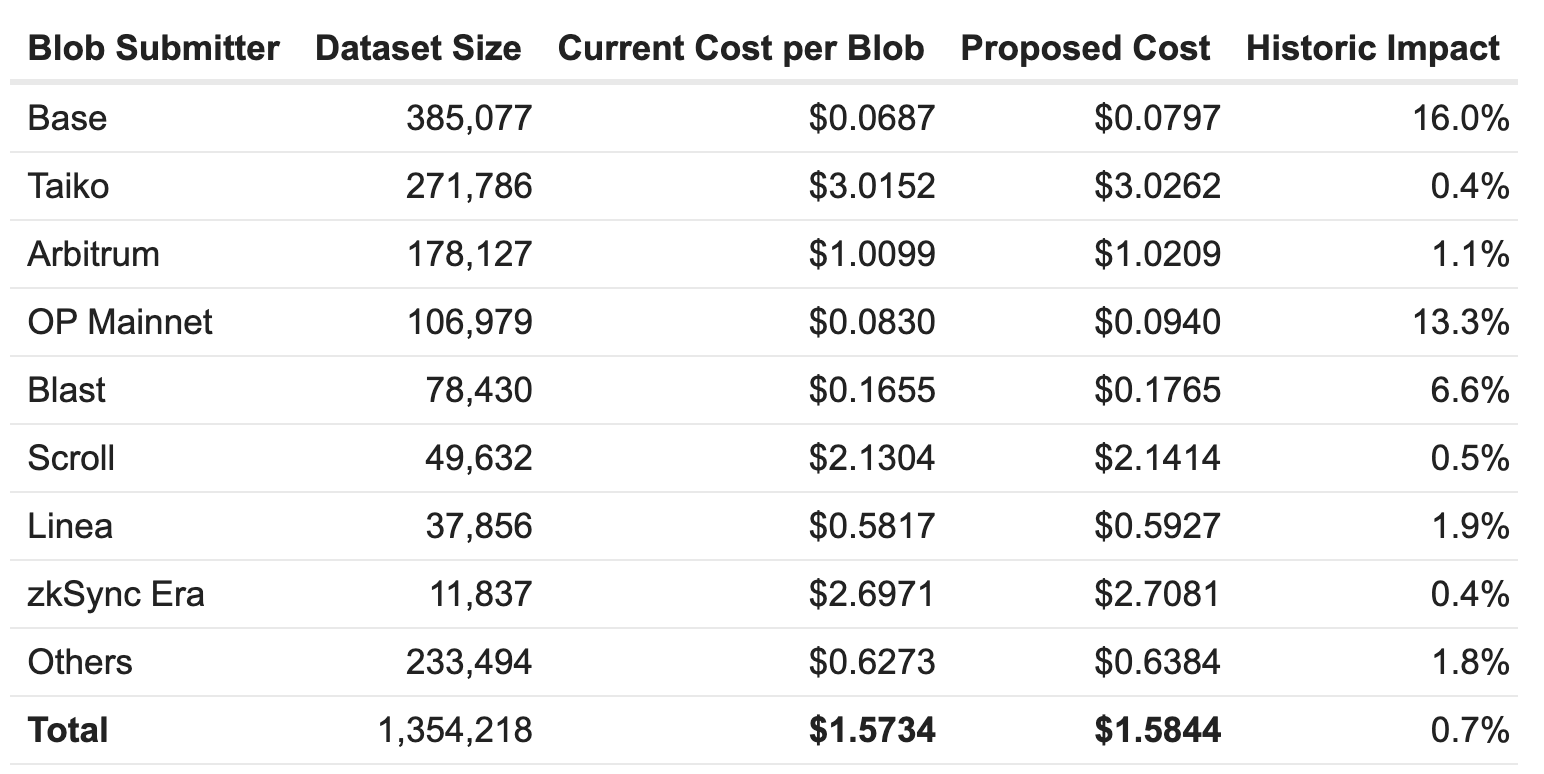The width and height of the screenshot is (1544, 774).
Task: Select the Others row label
Action: pyautogui.click(x=80, y=662)
